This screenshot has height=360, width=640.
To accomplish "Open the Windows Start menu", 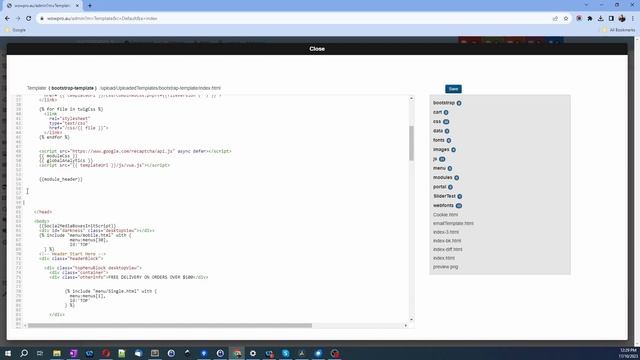I will [7, 353].
